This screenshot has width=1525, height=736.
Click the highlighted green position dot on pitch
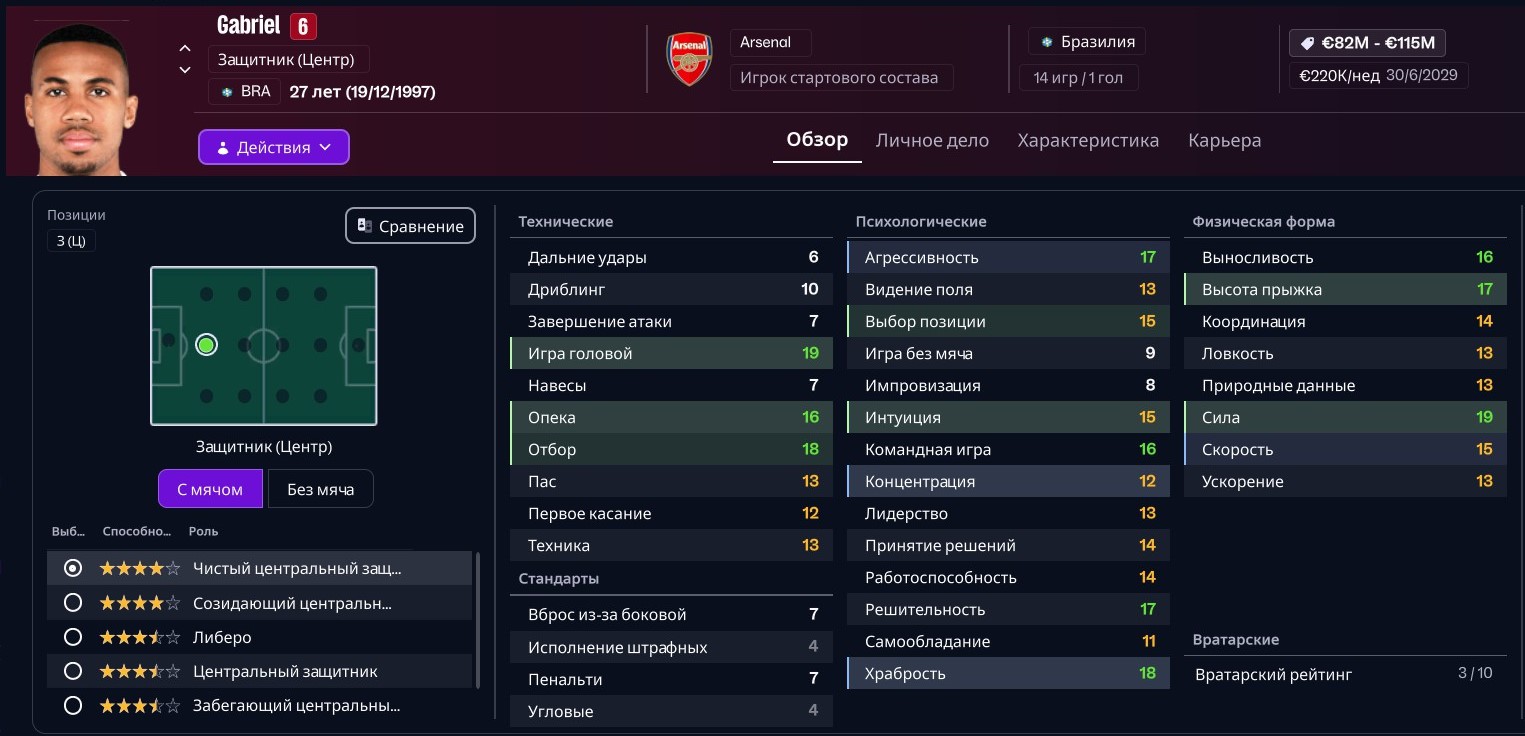coord(207,345)
